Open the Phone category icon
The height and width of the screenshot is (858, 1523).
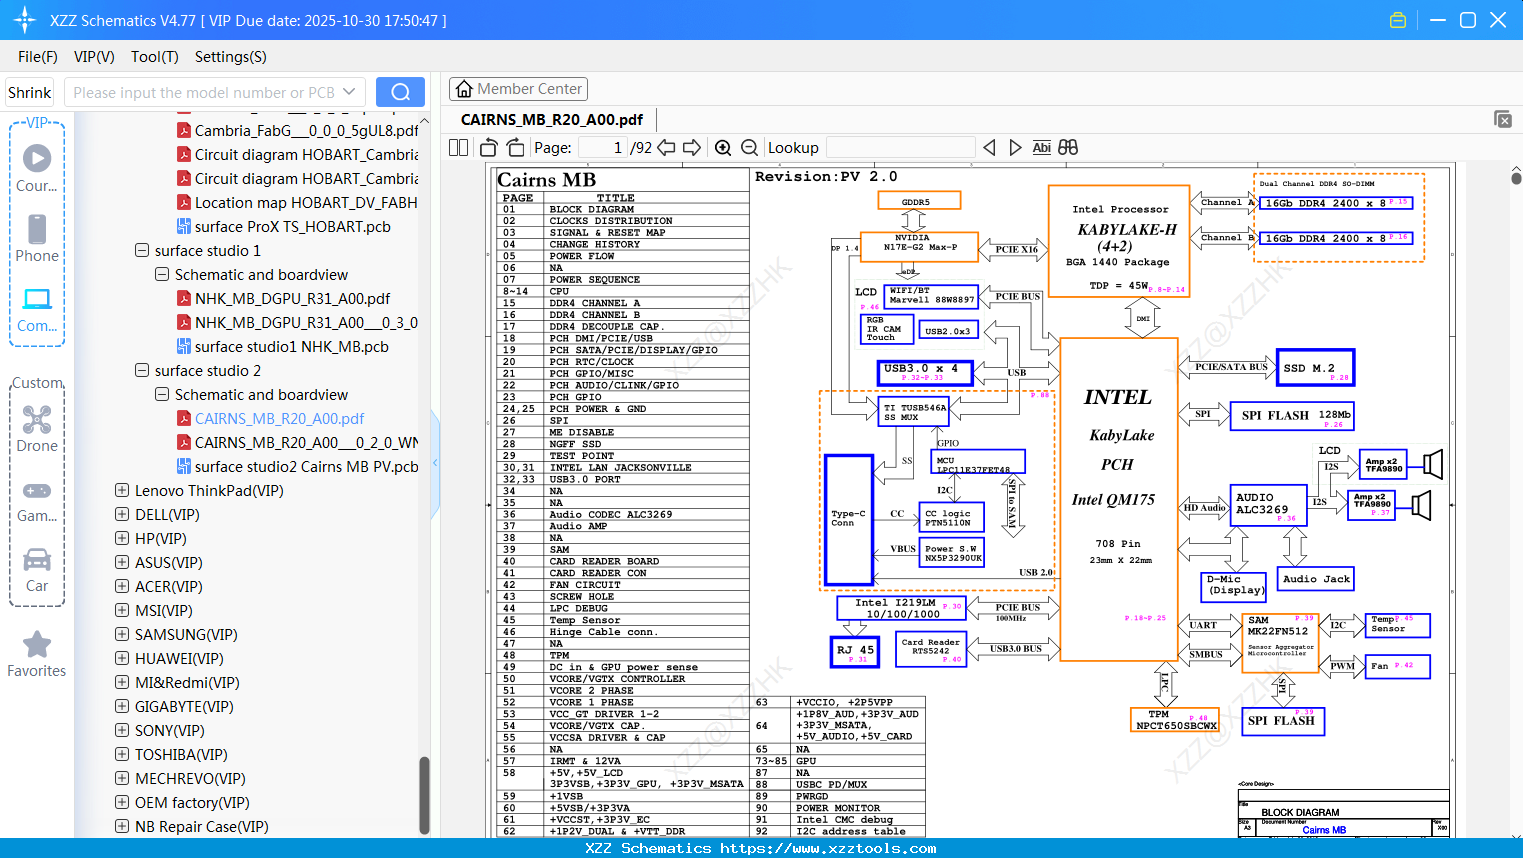[37, 238]
